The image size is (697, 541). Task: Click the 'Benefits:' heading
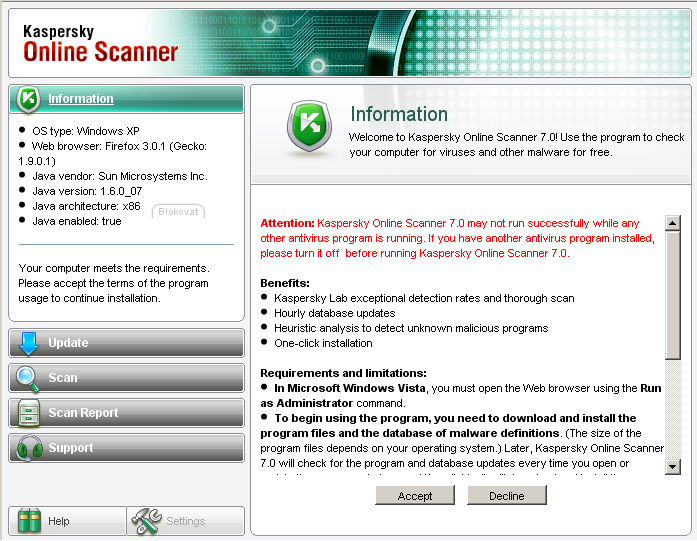tap(285, 283)
